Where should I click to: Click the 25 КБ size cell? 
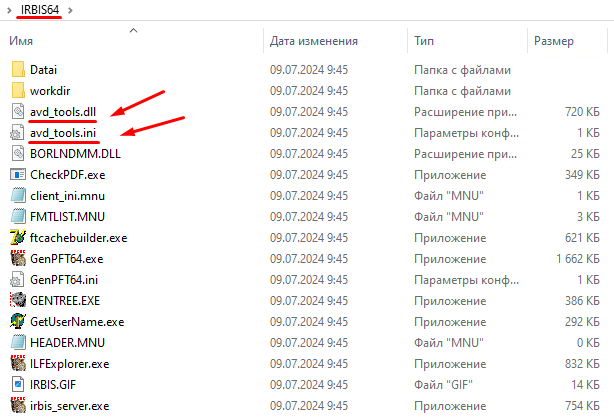point(585,153)
